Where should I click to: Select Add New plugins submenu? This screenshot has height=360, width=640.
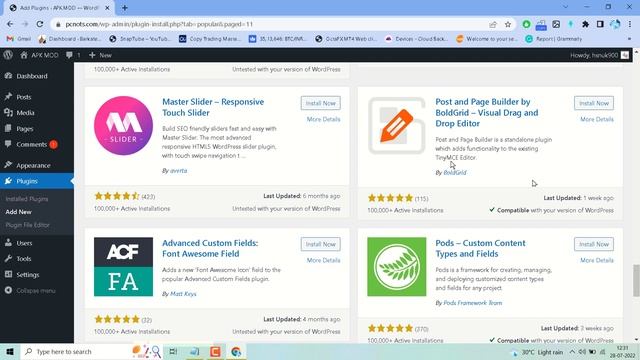18,212
